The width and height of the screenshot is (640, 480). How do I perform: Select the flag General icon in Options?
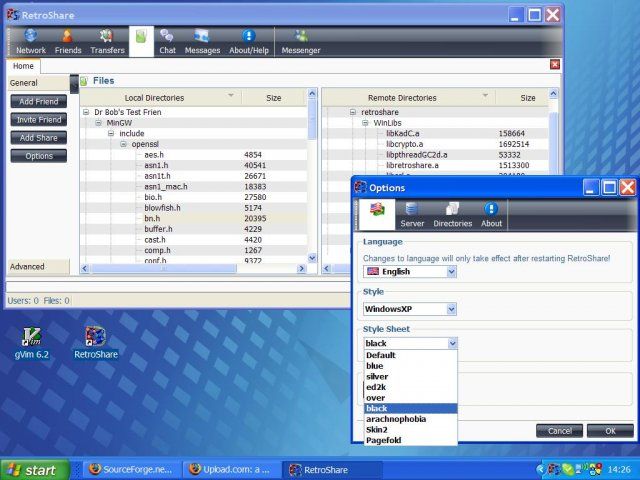(377, 214)
